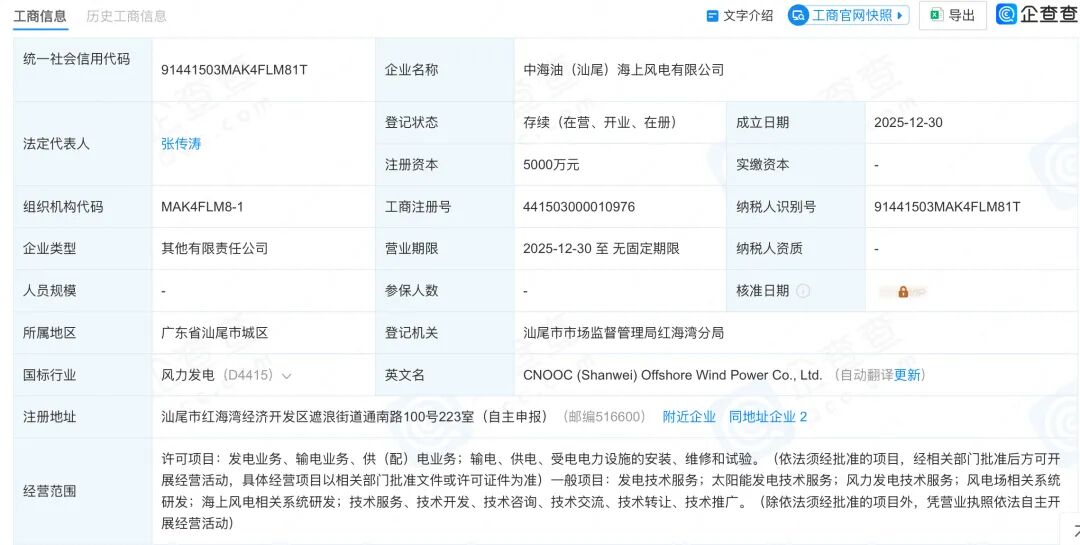Viewport: 1080px width, 545px height.
Task: Click the 文字介绍 document icon
Action: click(x=713, y=16)
